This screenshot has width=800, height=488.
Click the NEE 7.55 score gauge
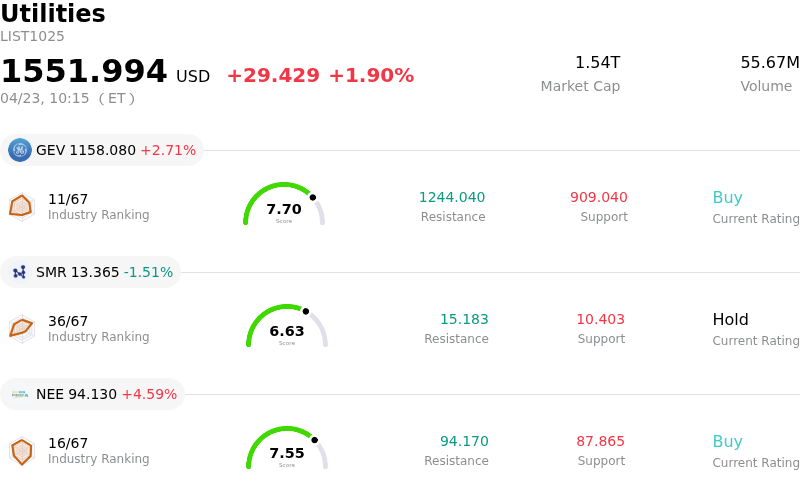(x=287, y=450)
